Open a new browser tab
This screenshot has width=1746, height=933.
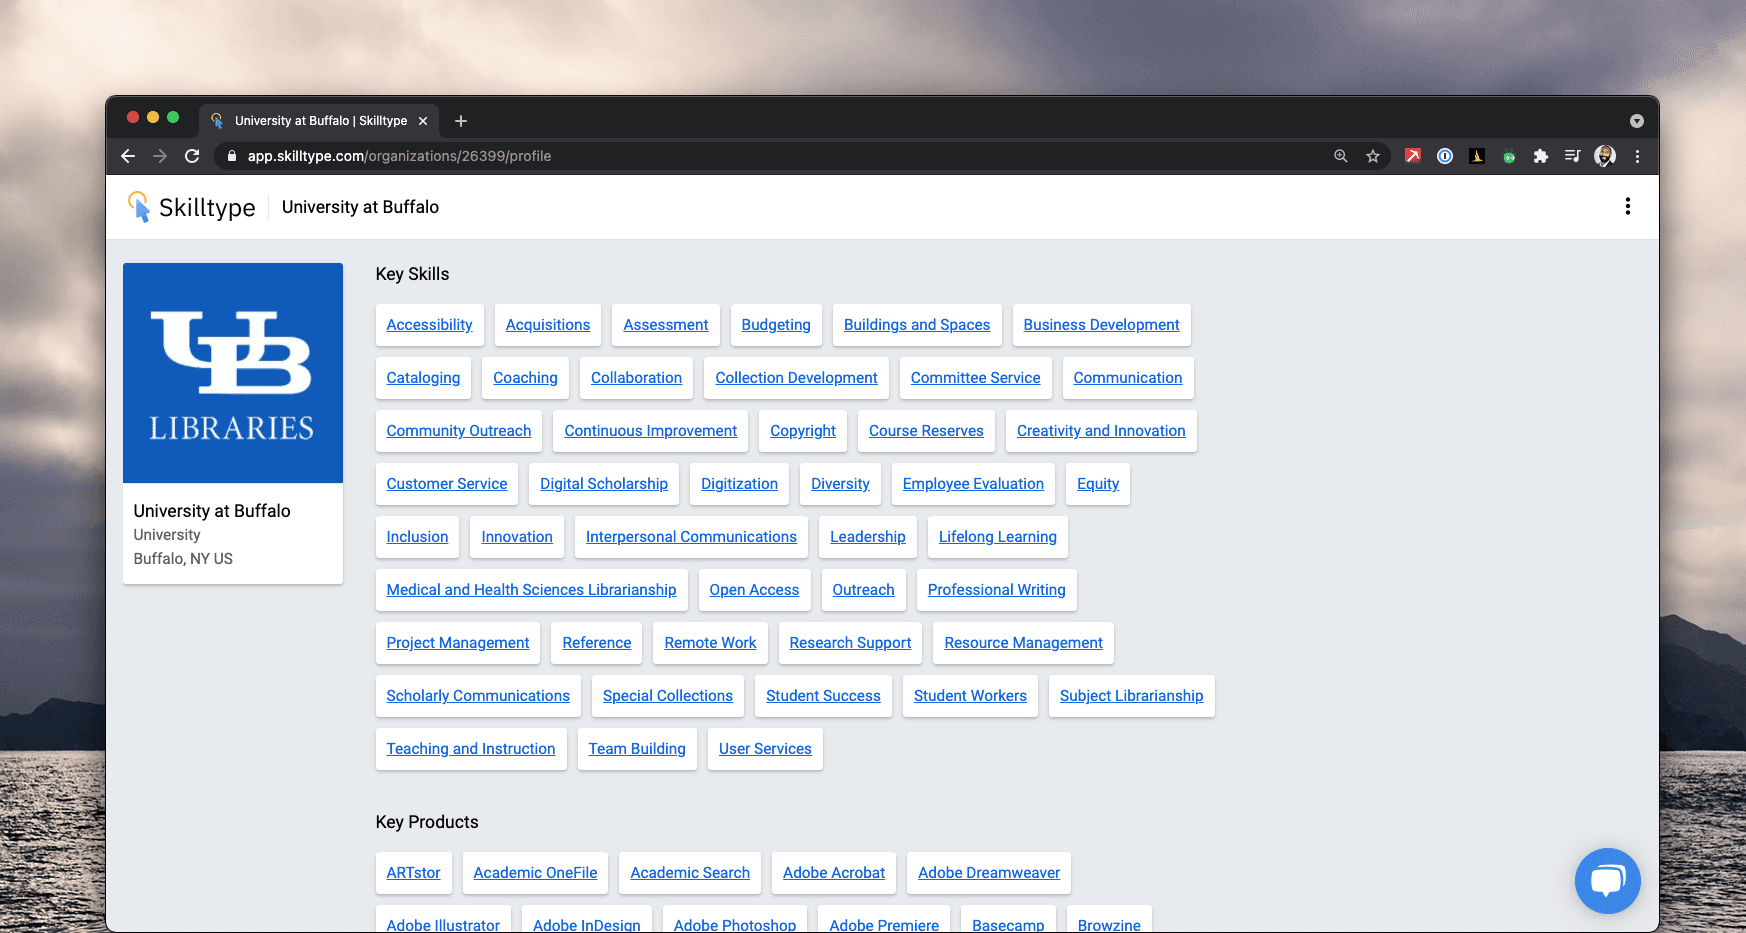[x=461, y=121]
